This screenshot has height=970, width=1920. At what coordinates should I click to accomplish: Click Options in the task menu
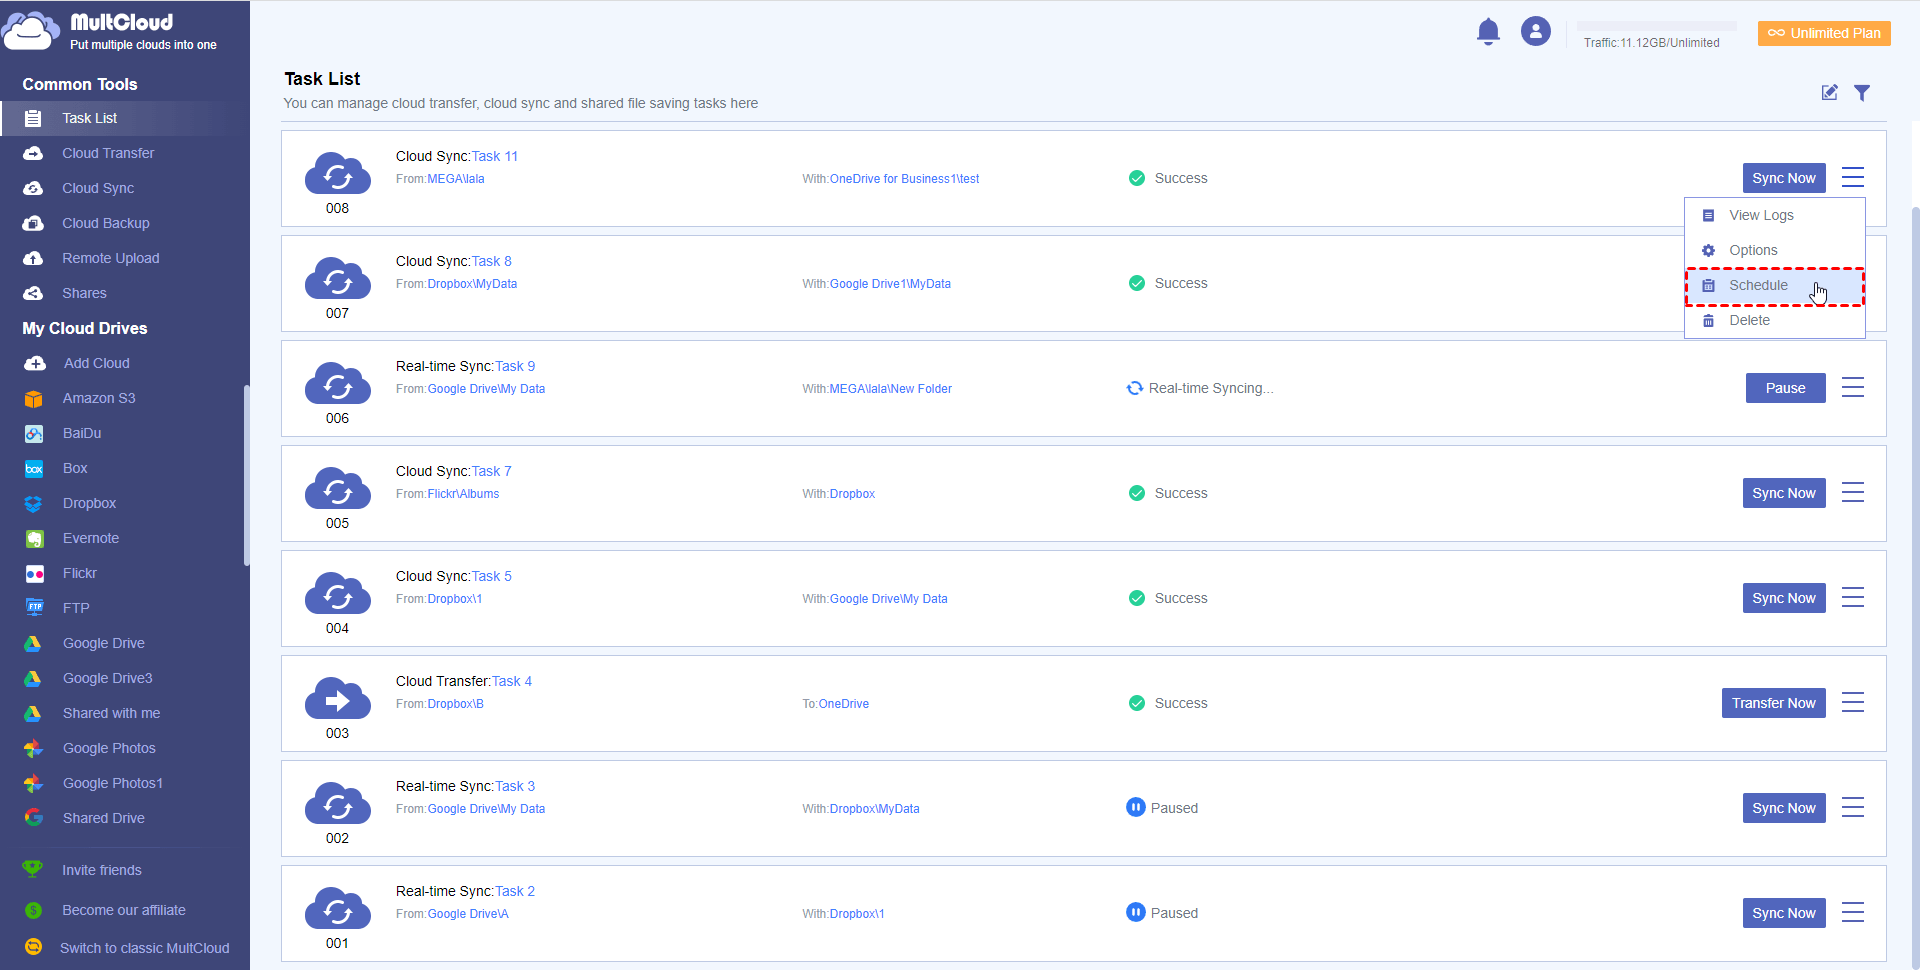1753,251
